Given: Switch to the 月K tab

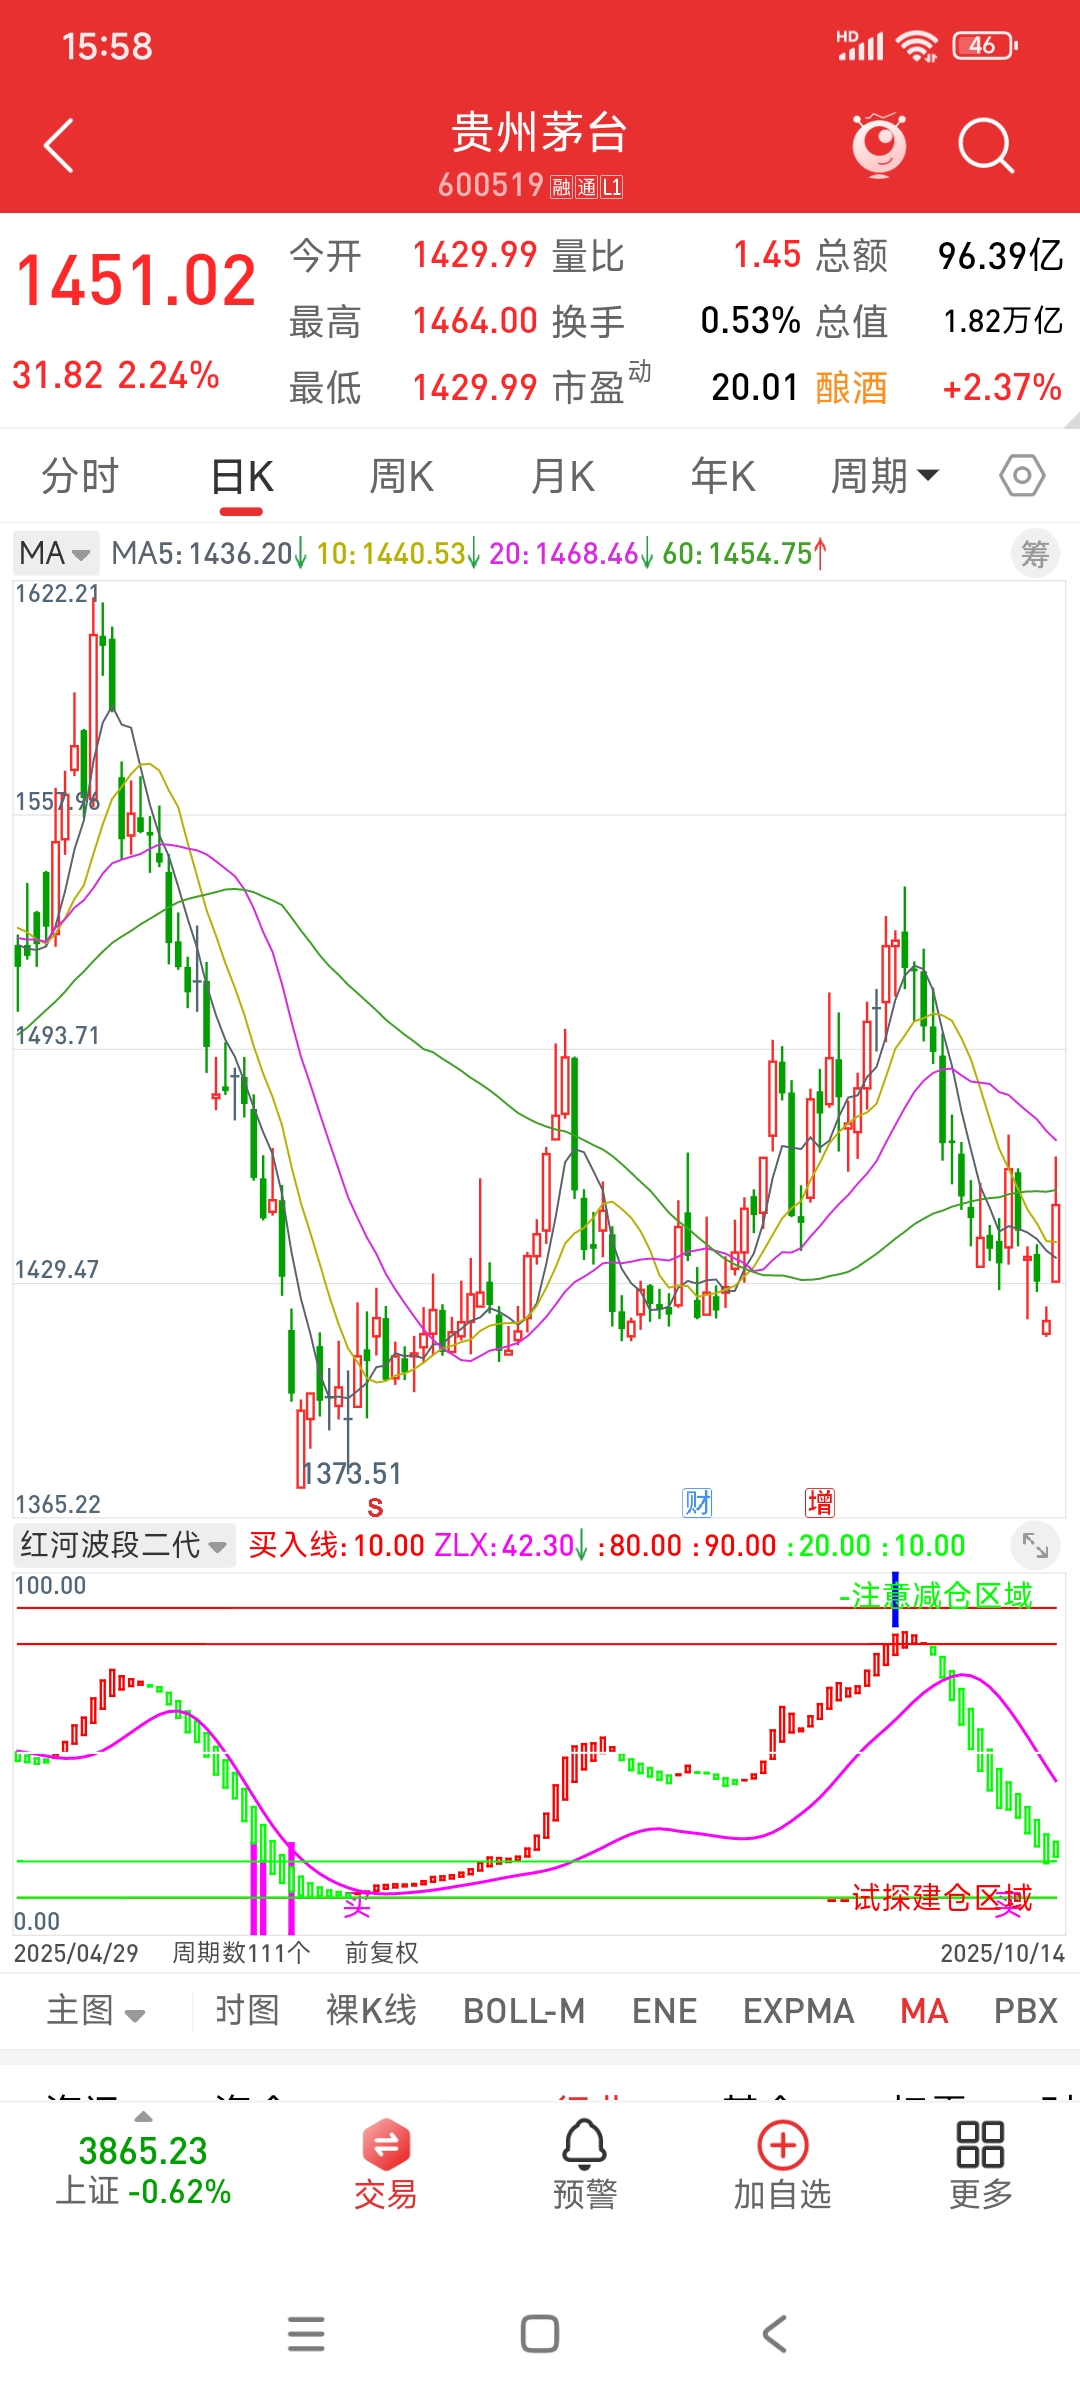Looking at the screenshot, I should 563,476.
